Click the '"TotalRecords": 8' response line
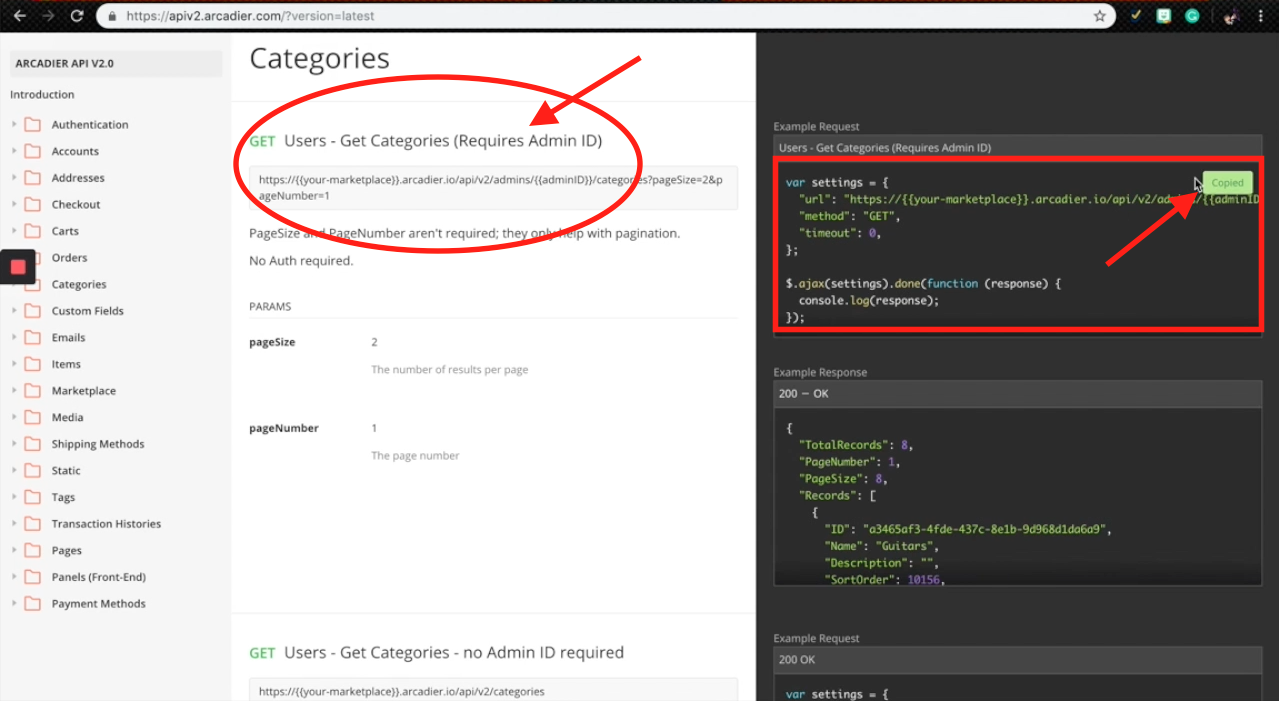This screenshot has width=1279, height=701. coord(856,445)
